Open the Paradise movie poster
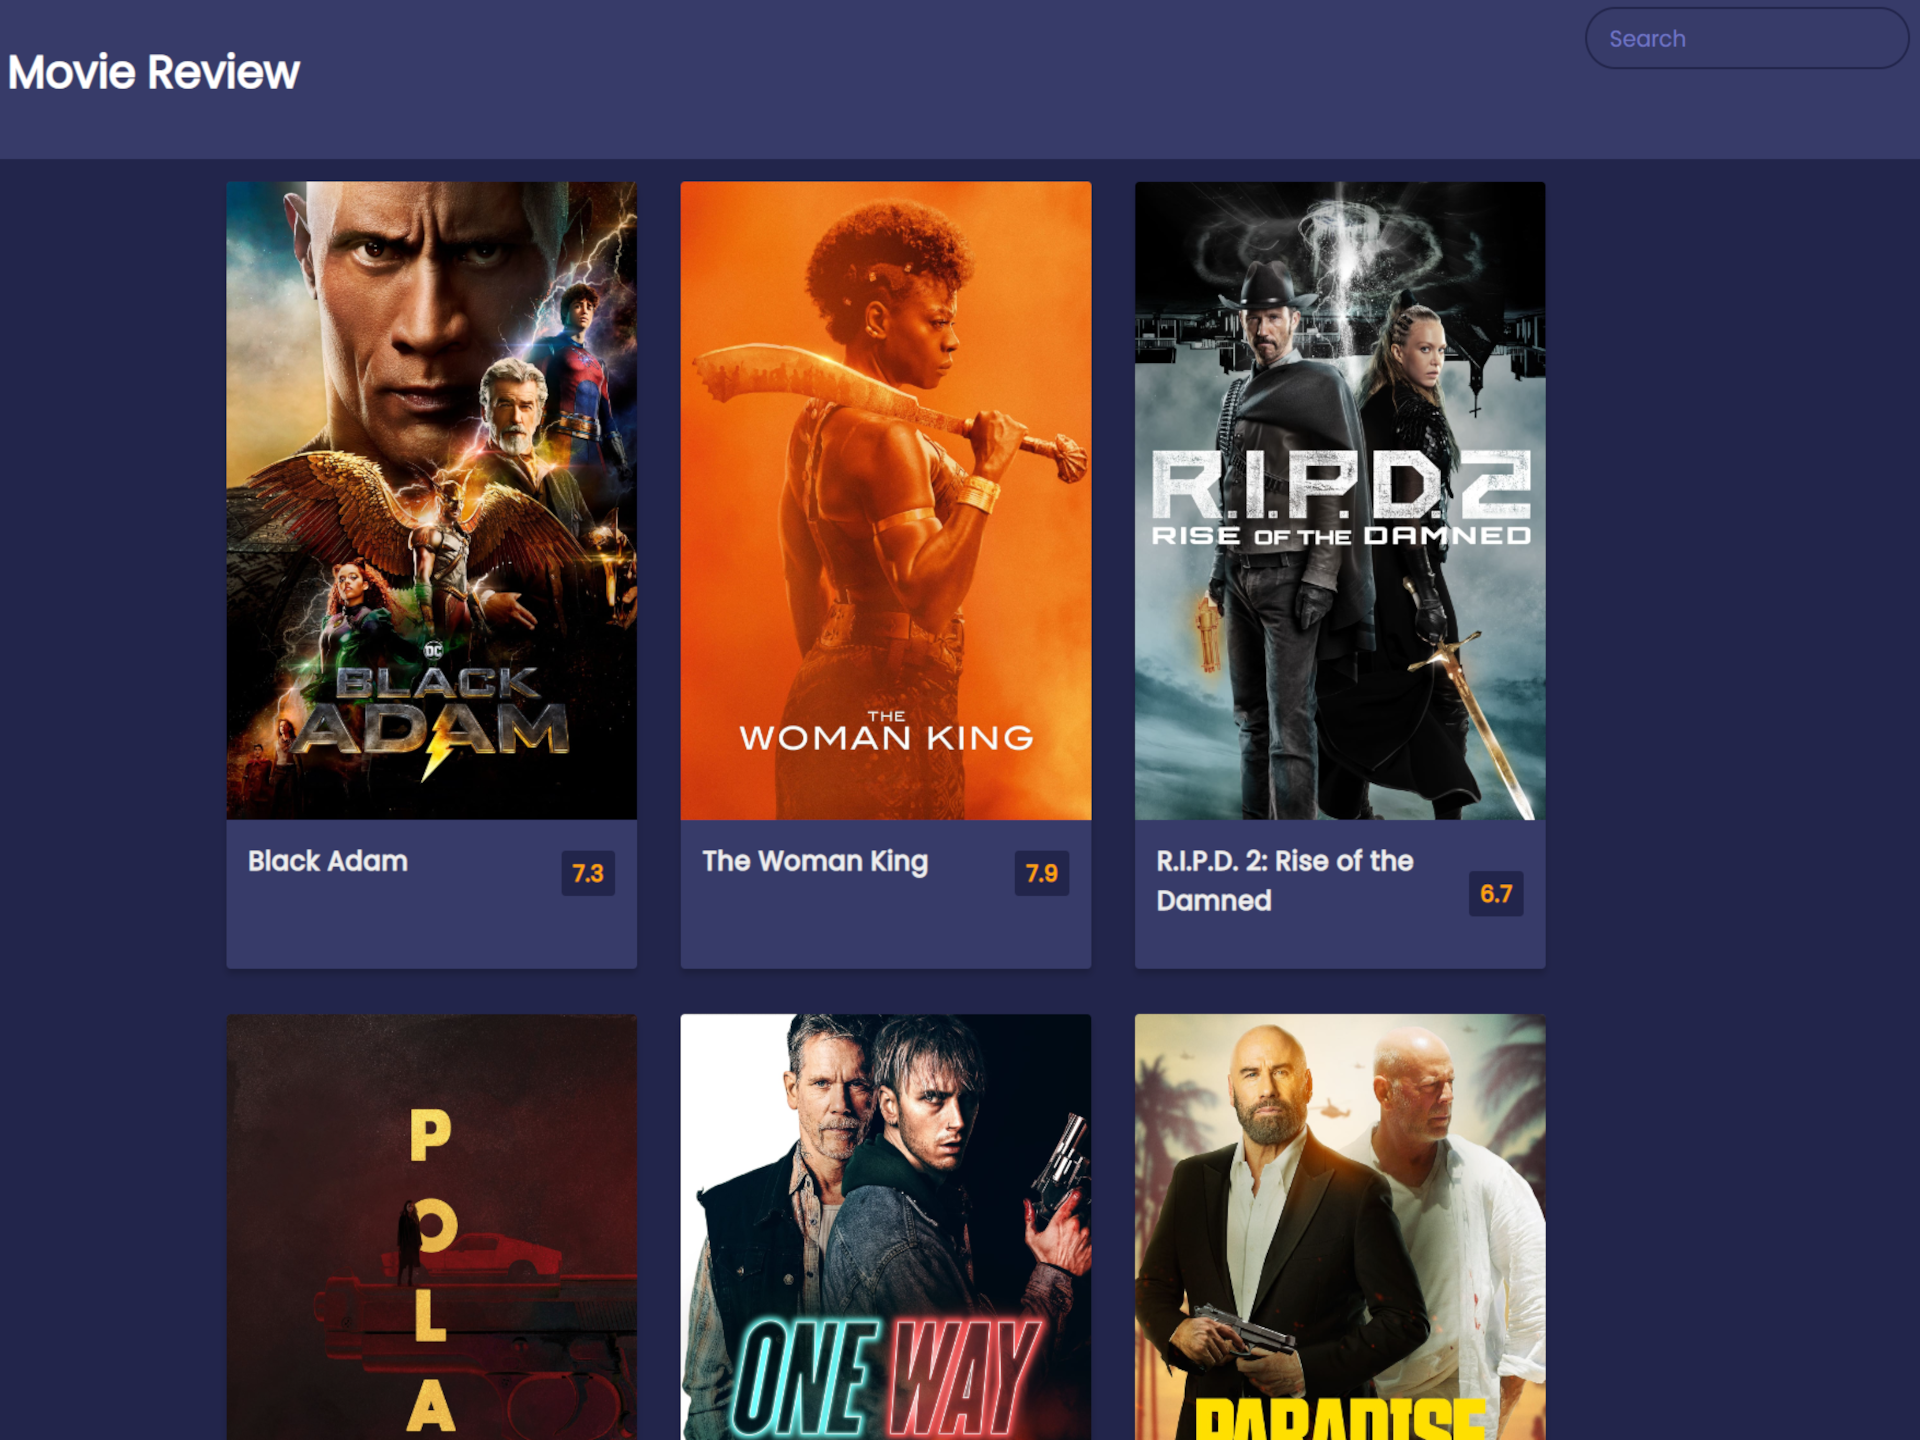Image resolution: width=1920 pixels, height=1440 pixels. coord(1339,1200)
